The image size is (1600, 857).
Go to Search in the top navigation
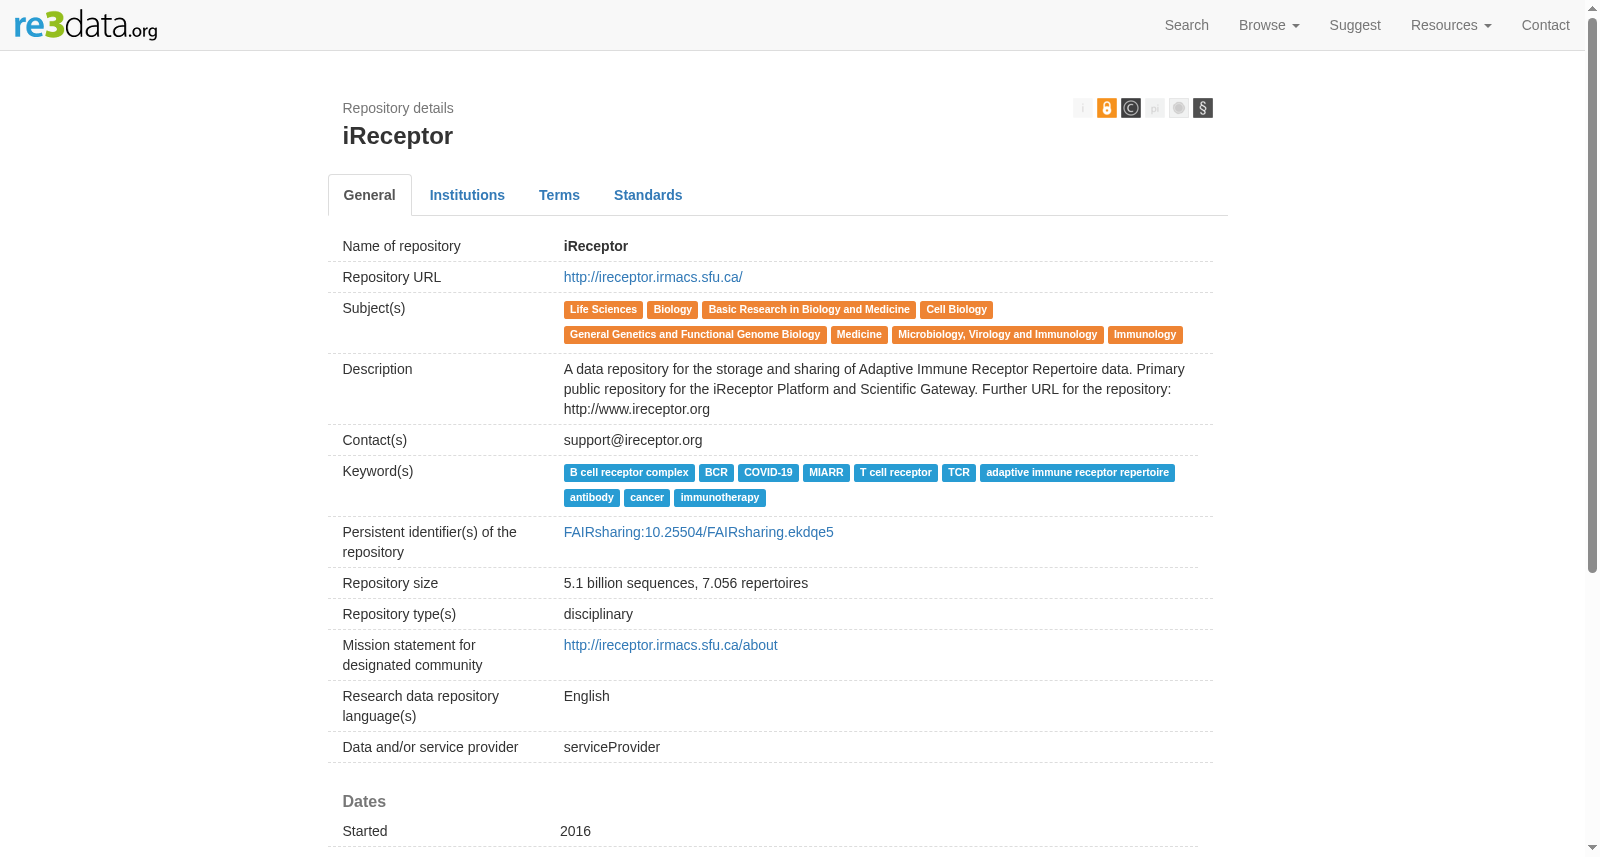(1187, 25)
